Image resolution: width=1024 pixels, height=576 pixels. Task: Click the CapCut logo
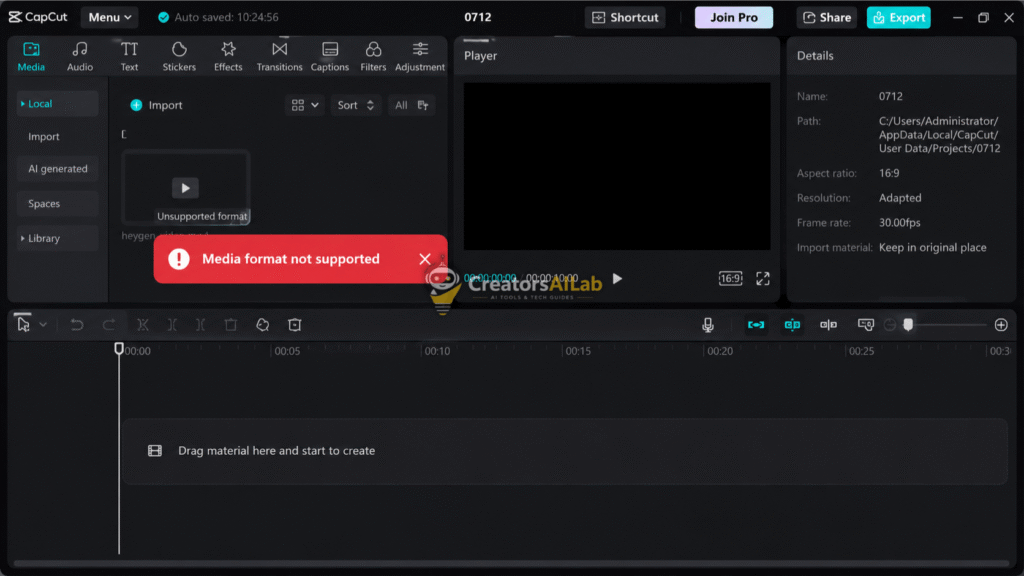click(x=38, y=17)
